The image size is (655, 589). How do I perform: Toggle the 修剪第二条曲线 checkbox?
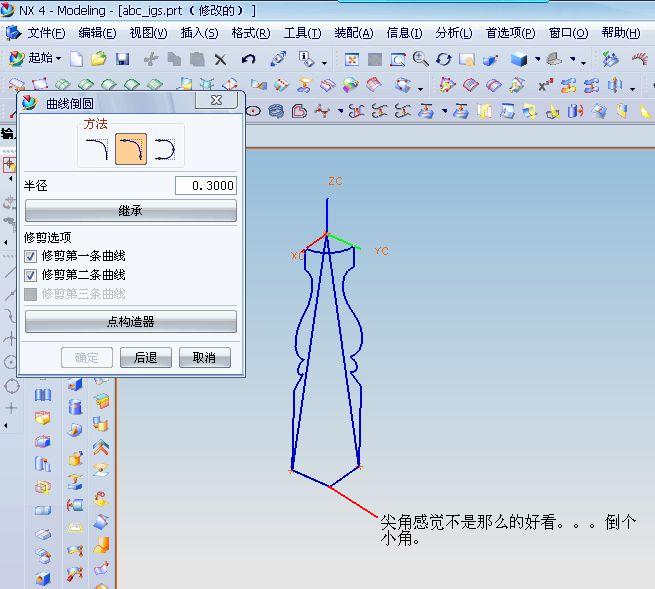coord(30,275)
